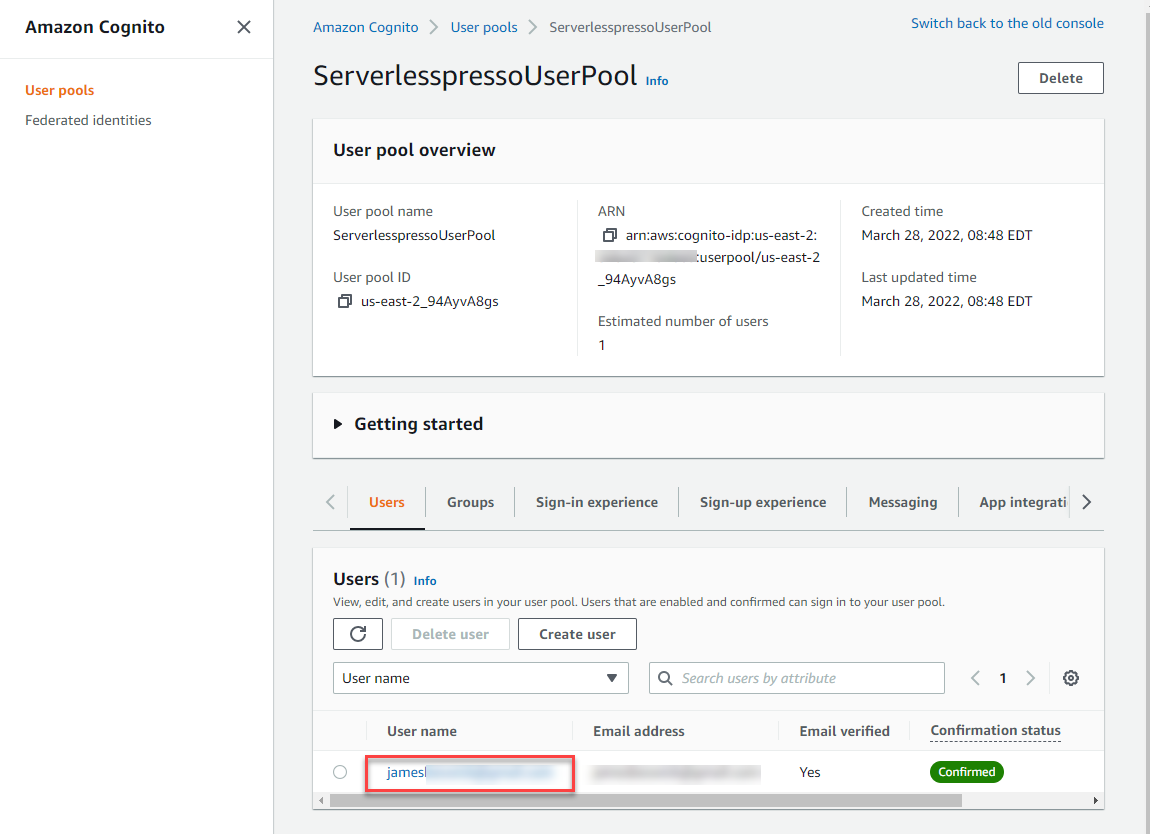This screenshot has height=834, width=1150.
Task: Click the estimated number of users value
Action: [602, 345]
